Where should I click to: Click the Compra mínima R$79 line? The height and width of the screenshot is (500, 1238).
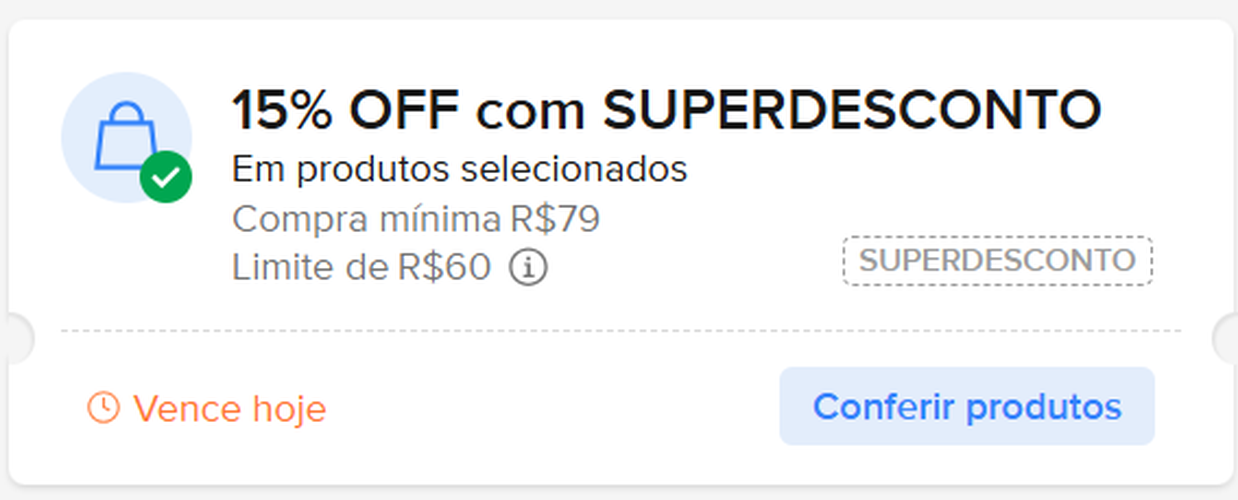(x=415, y=219)
